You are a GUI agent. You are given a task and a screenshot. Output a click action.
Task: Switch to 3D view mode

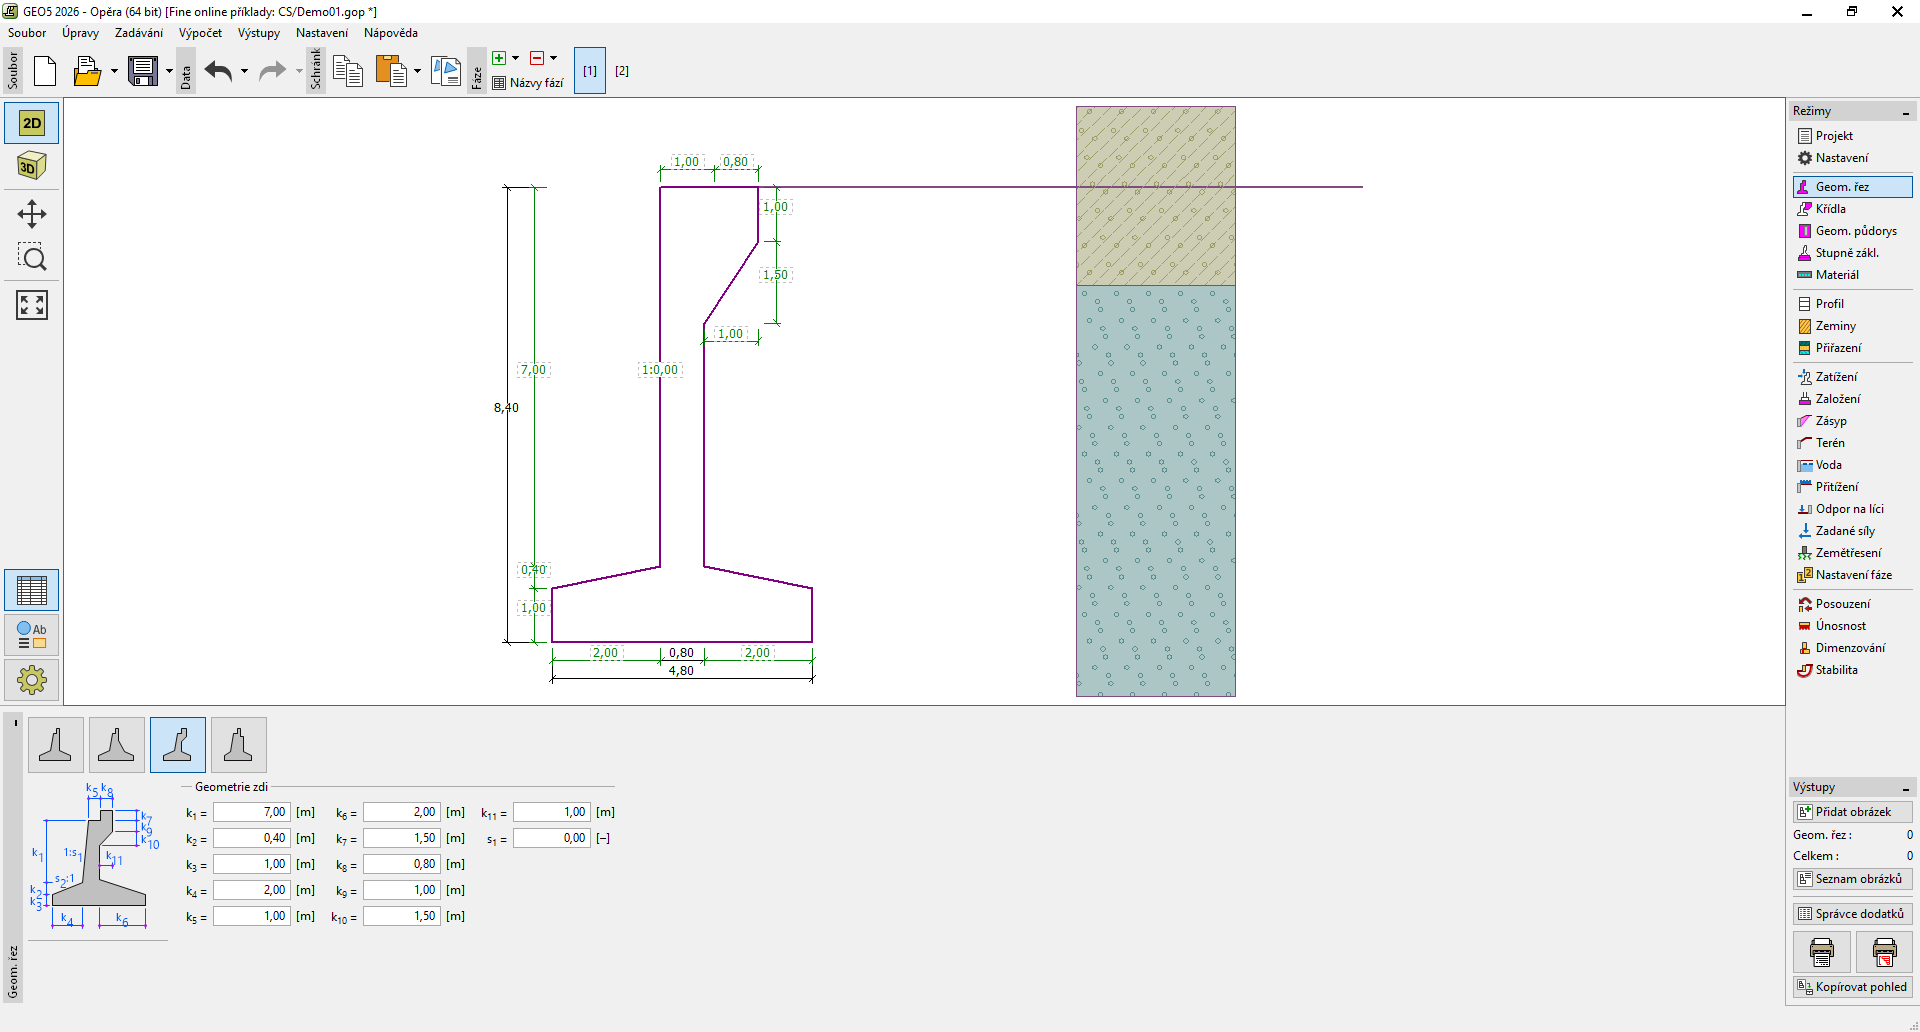[32, 166]
